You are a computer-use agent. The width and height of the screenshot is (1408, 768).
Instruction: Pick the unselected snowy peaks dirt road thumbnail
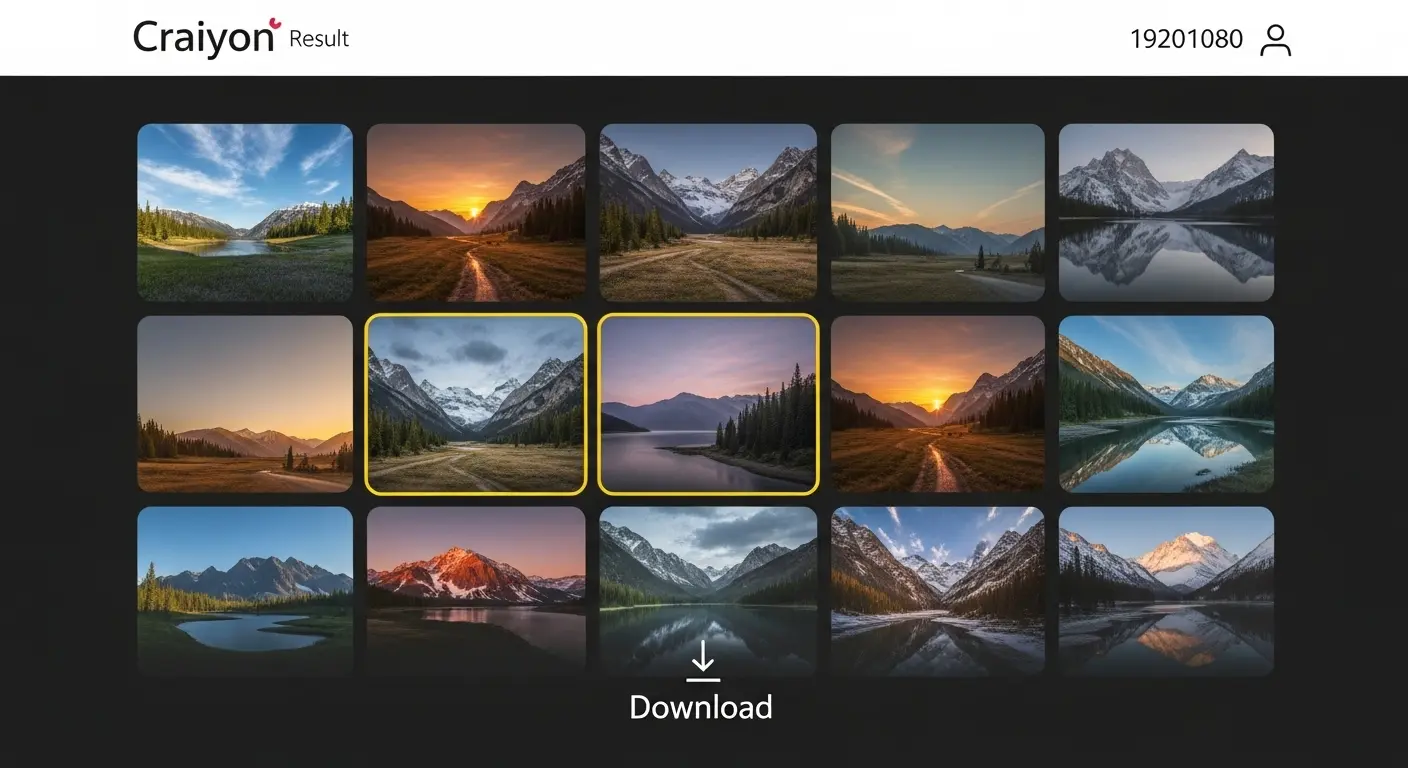point(708,212)
